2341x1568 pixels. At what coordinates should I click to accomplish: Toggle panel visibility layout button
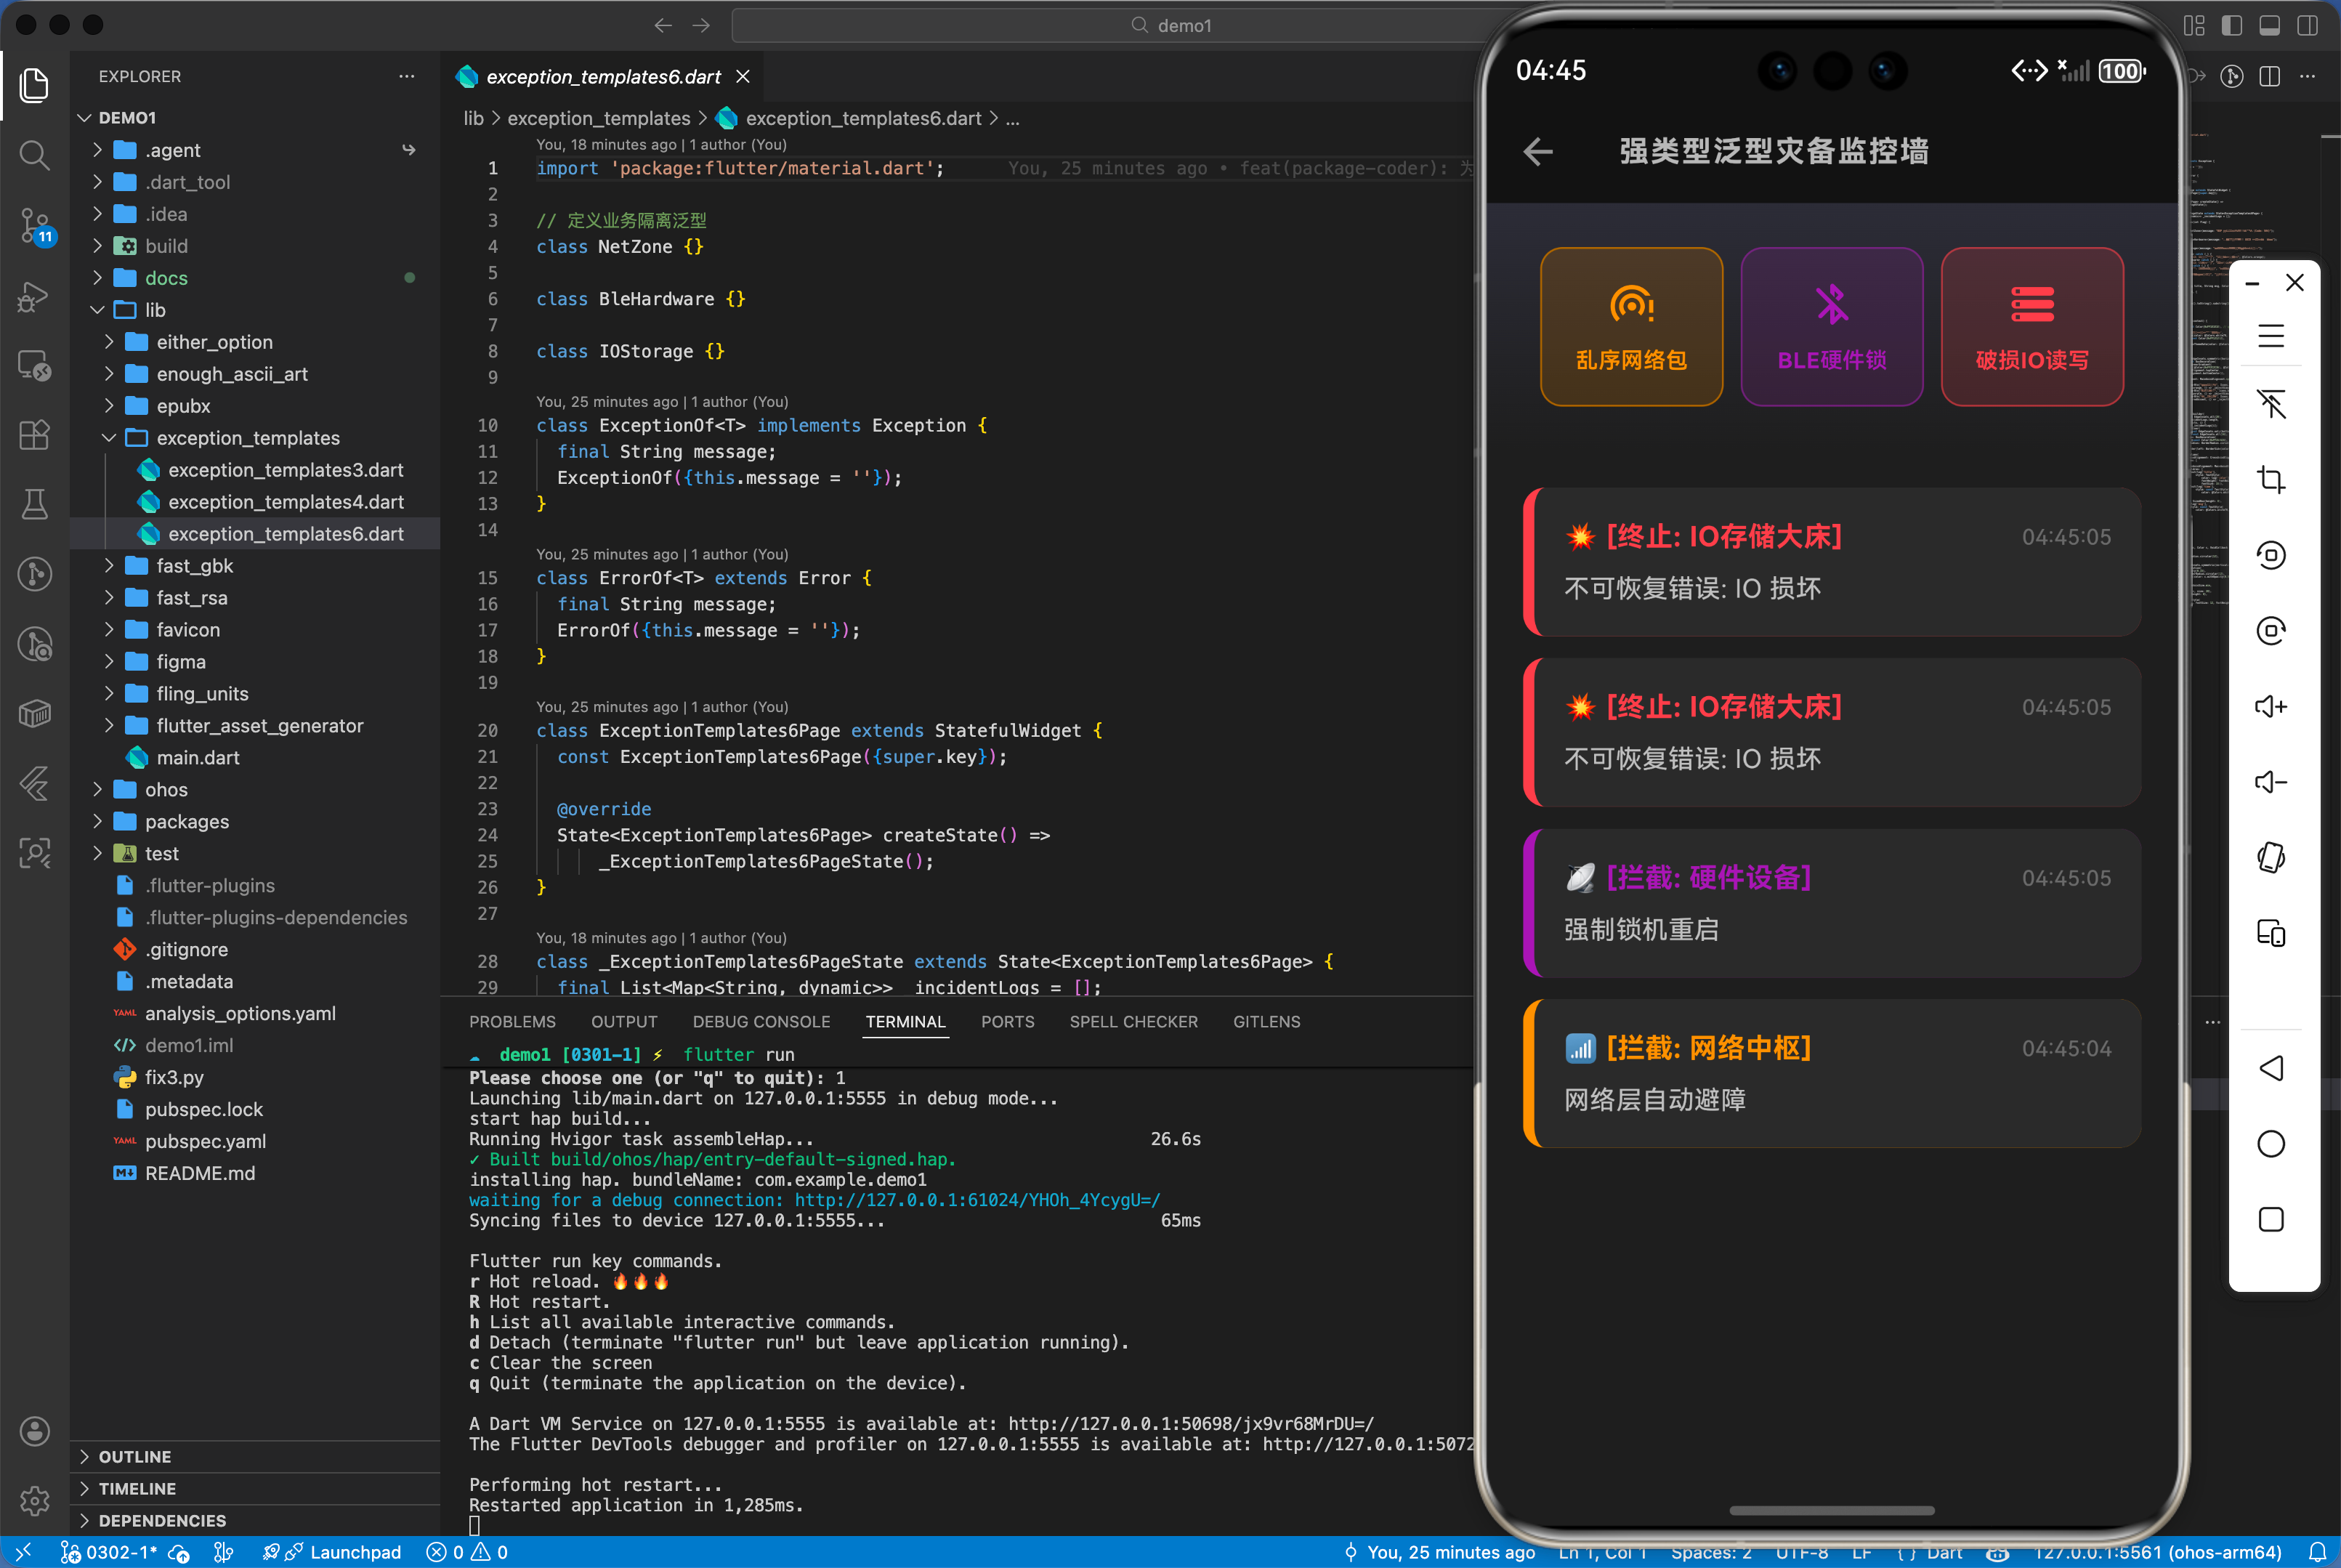point(2269,25)
